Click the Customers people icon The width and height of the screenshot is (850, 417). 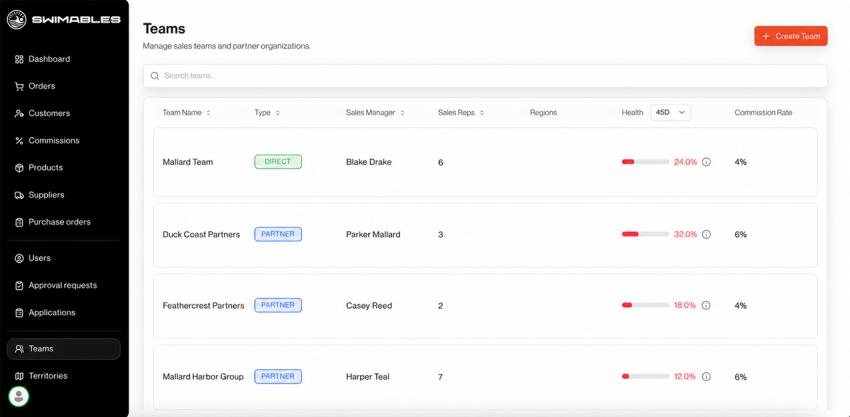(19, 113)
